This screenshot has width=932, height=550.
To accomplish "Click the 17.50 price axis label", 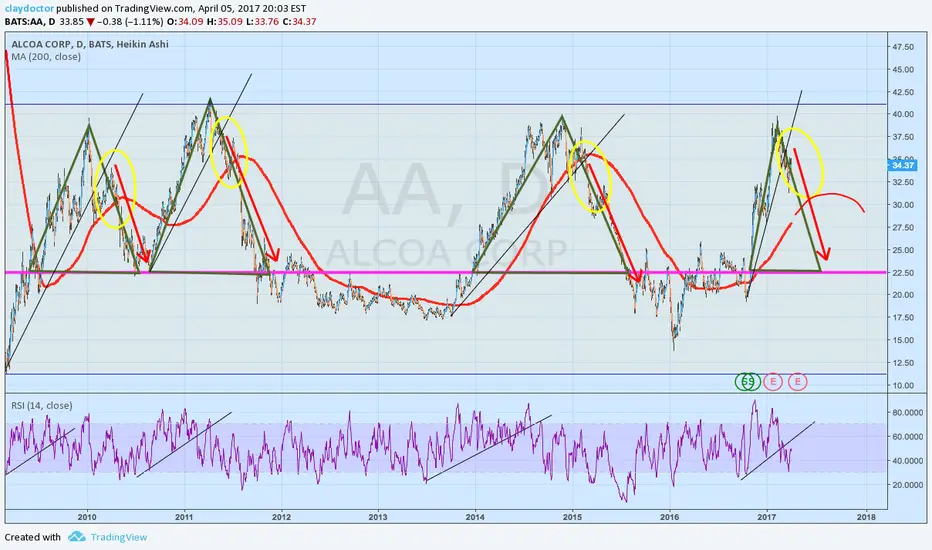I will pos(903,318).
